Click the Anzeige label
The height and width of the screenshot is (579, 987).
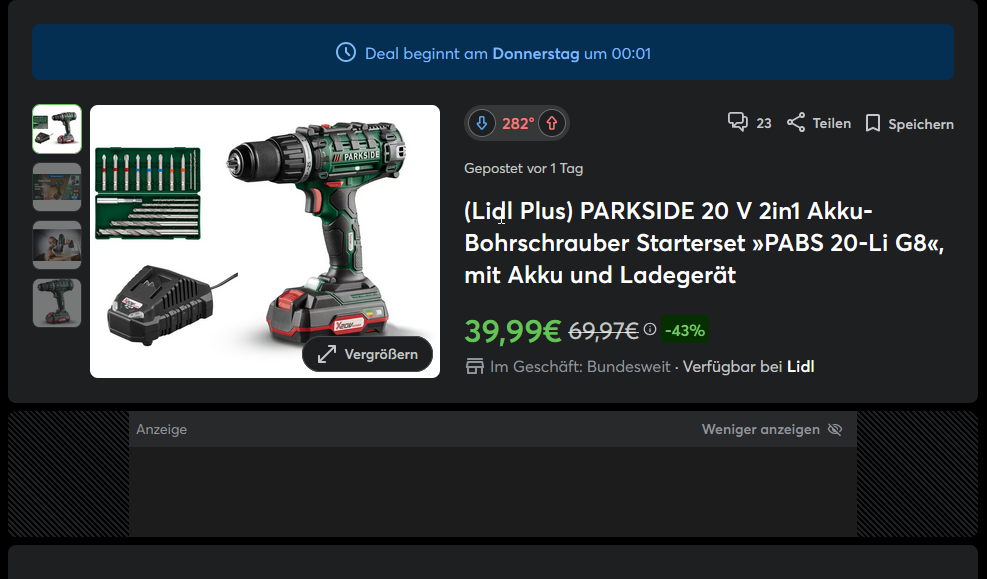tap(161, 429)
